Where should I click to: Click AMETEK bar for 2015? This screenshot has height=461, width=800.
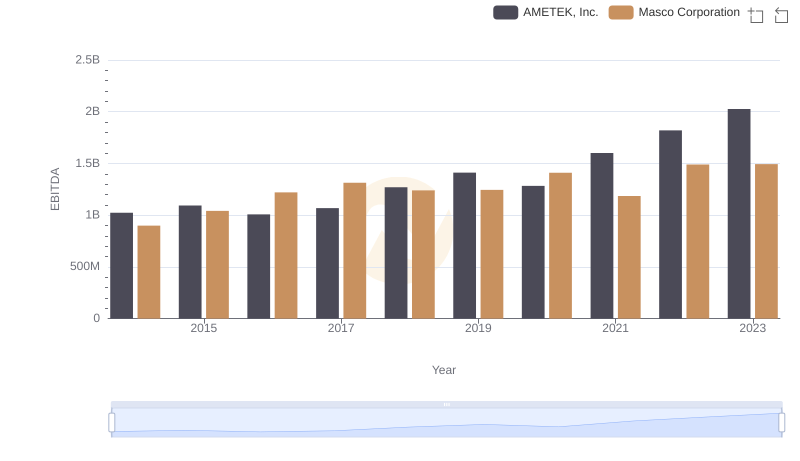coord(190,262)
